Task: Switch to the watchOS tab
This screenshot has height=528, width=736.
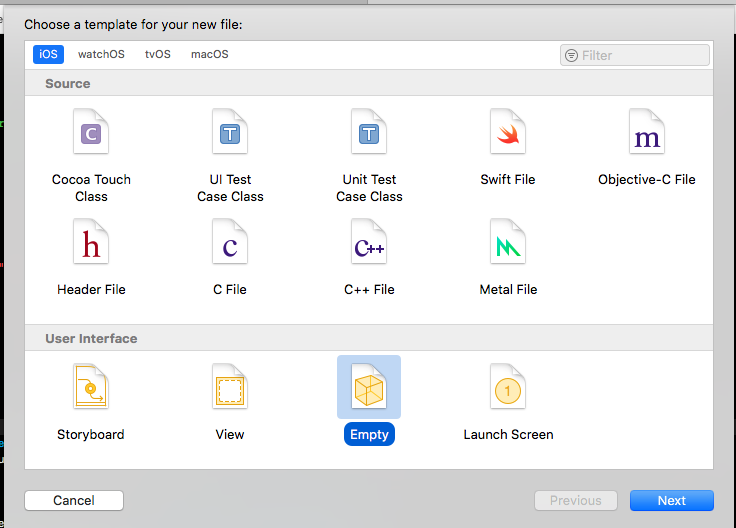Action: tap(101, 54)
